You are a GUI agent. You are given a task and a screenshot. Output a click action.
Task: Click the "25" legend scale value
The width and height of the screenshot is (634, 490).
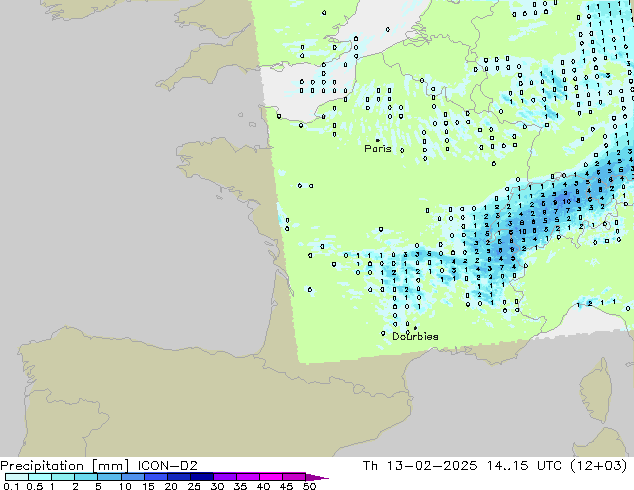coord(194,486)
